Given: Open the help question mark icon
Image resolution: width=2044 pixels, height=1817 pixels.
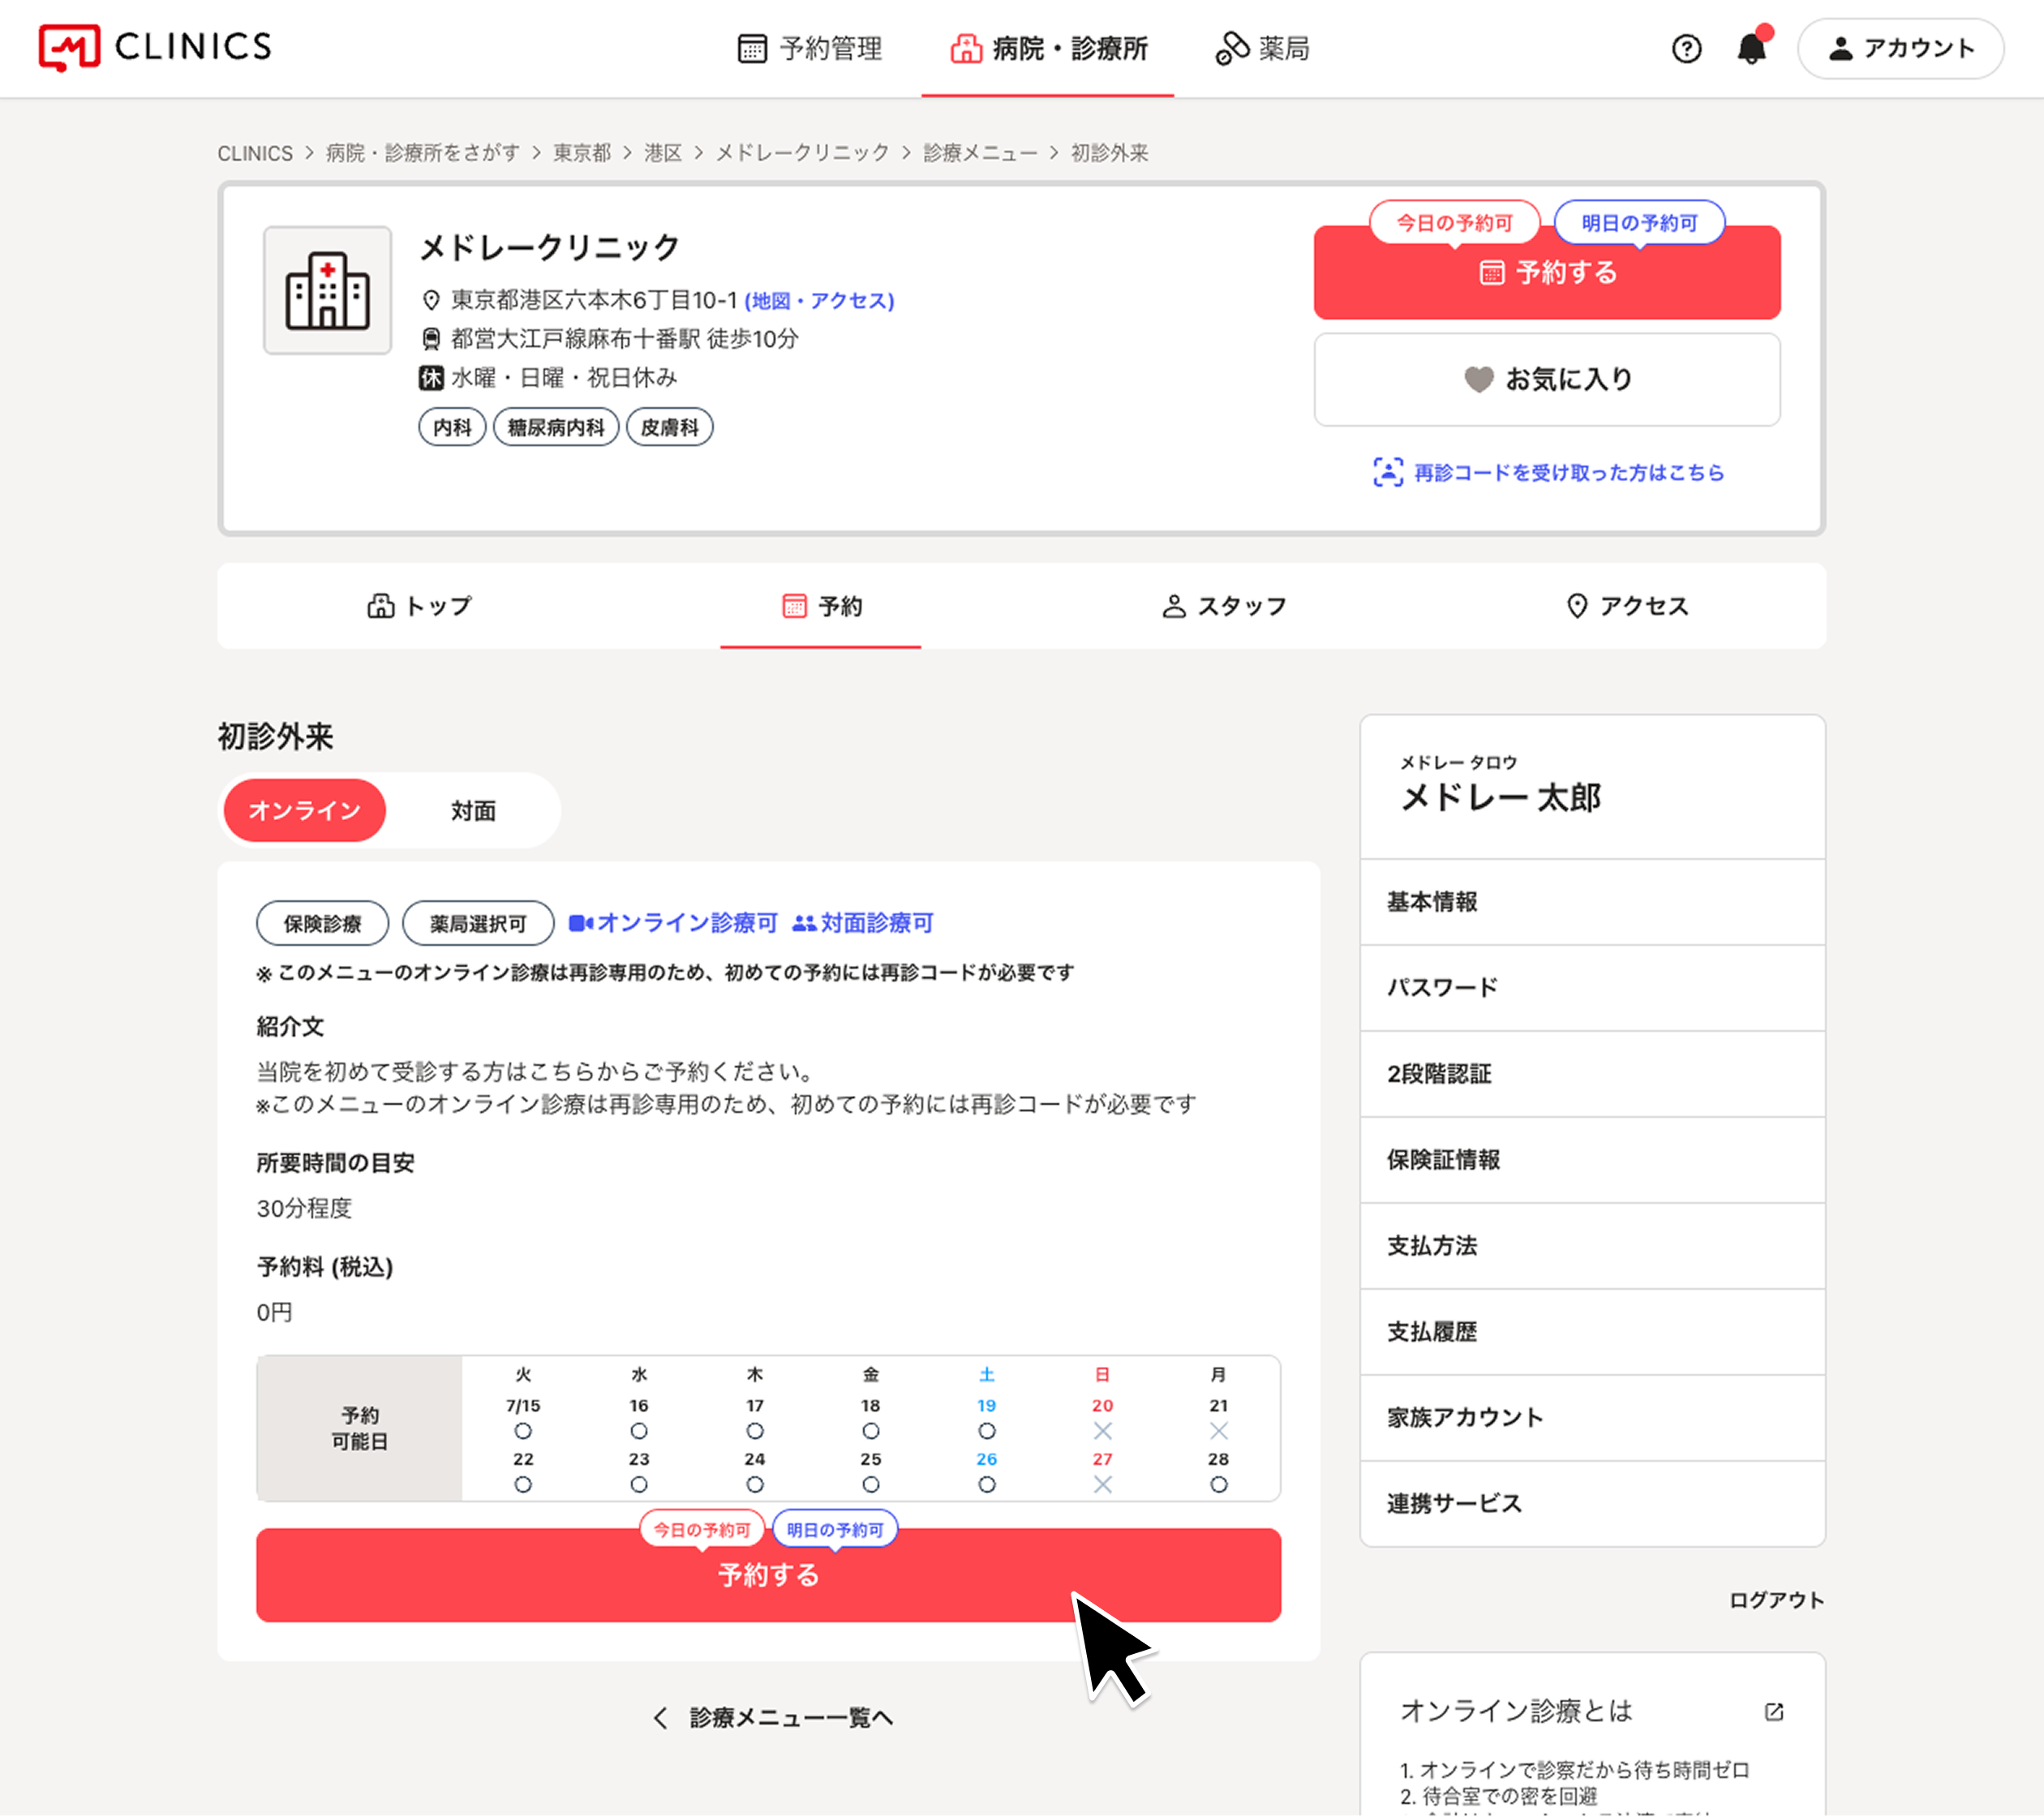Looking at the screenshot, I should pos(1686,48).
